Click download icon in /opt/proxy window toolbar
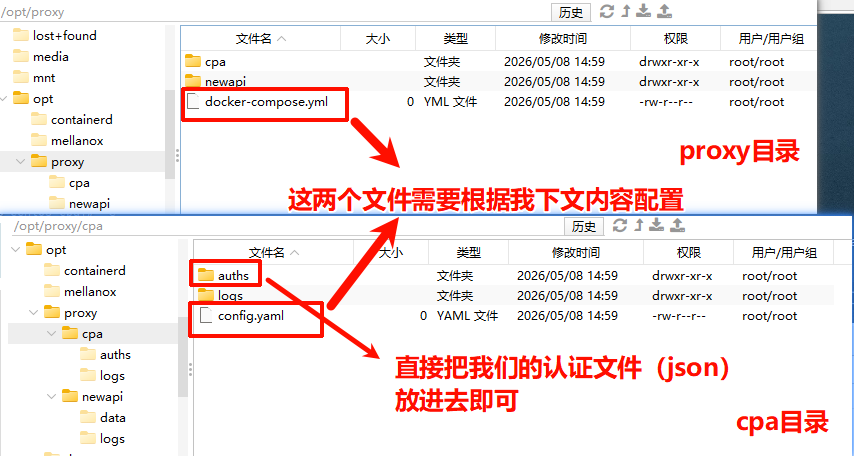The width and height of the screenshot is (854, 456). (644, 11)
